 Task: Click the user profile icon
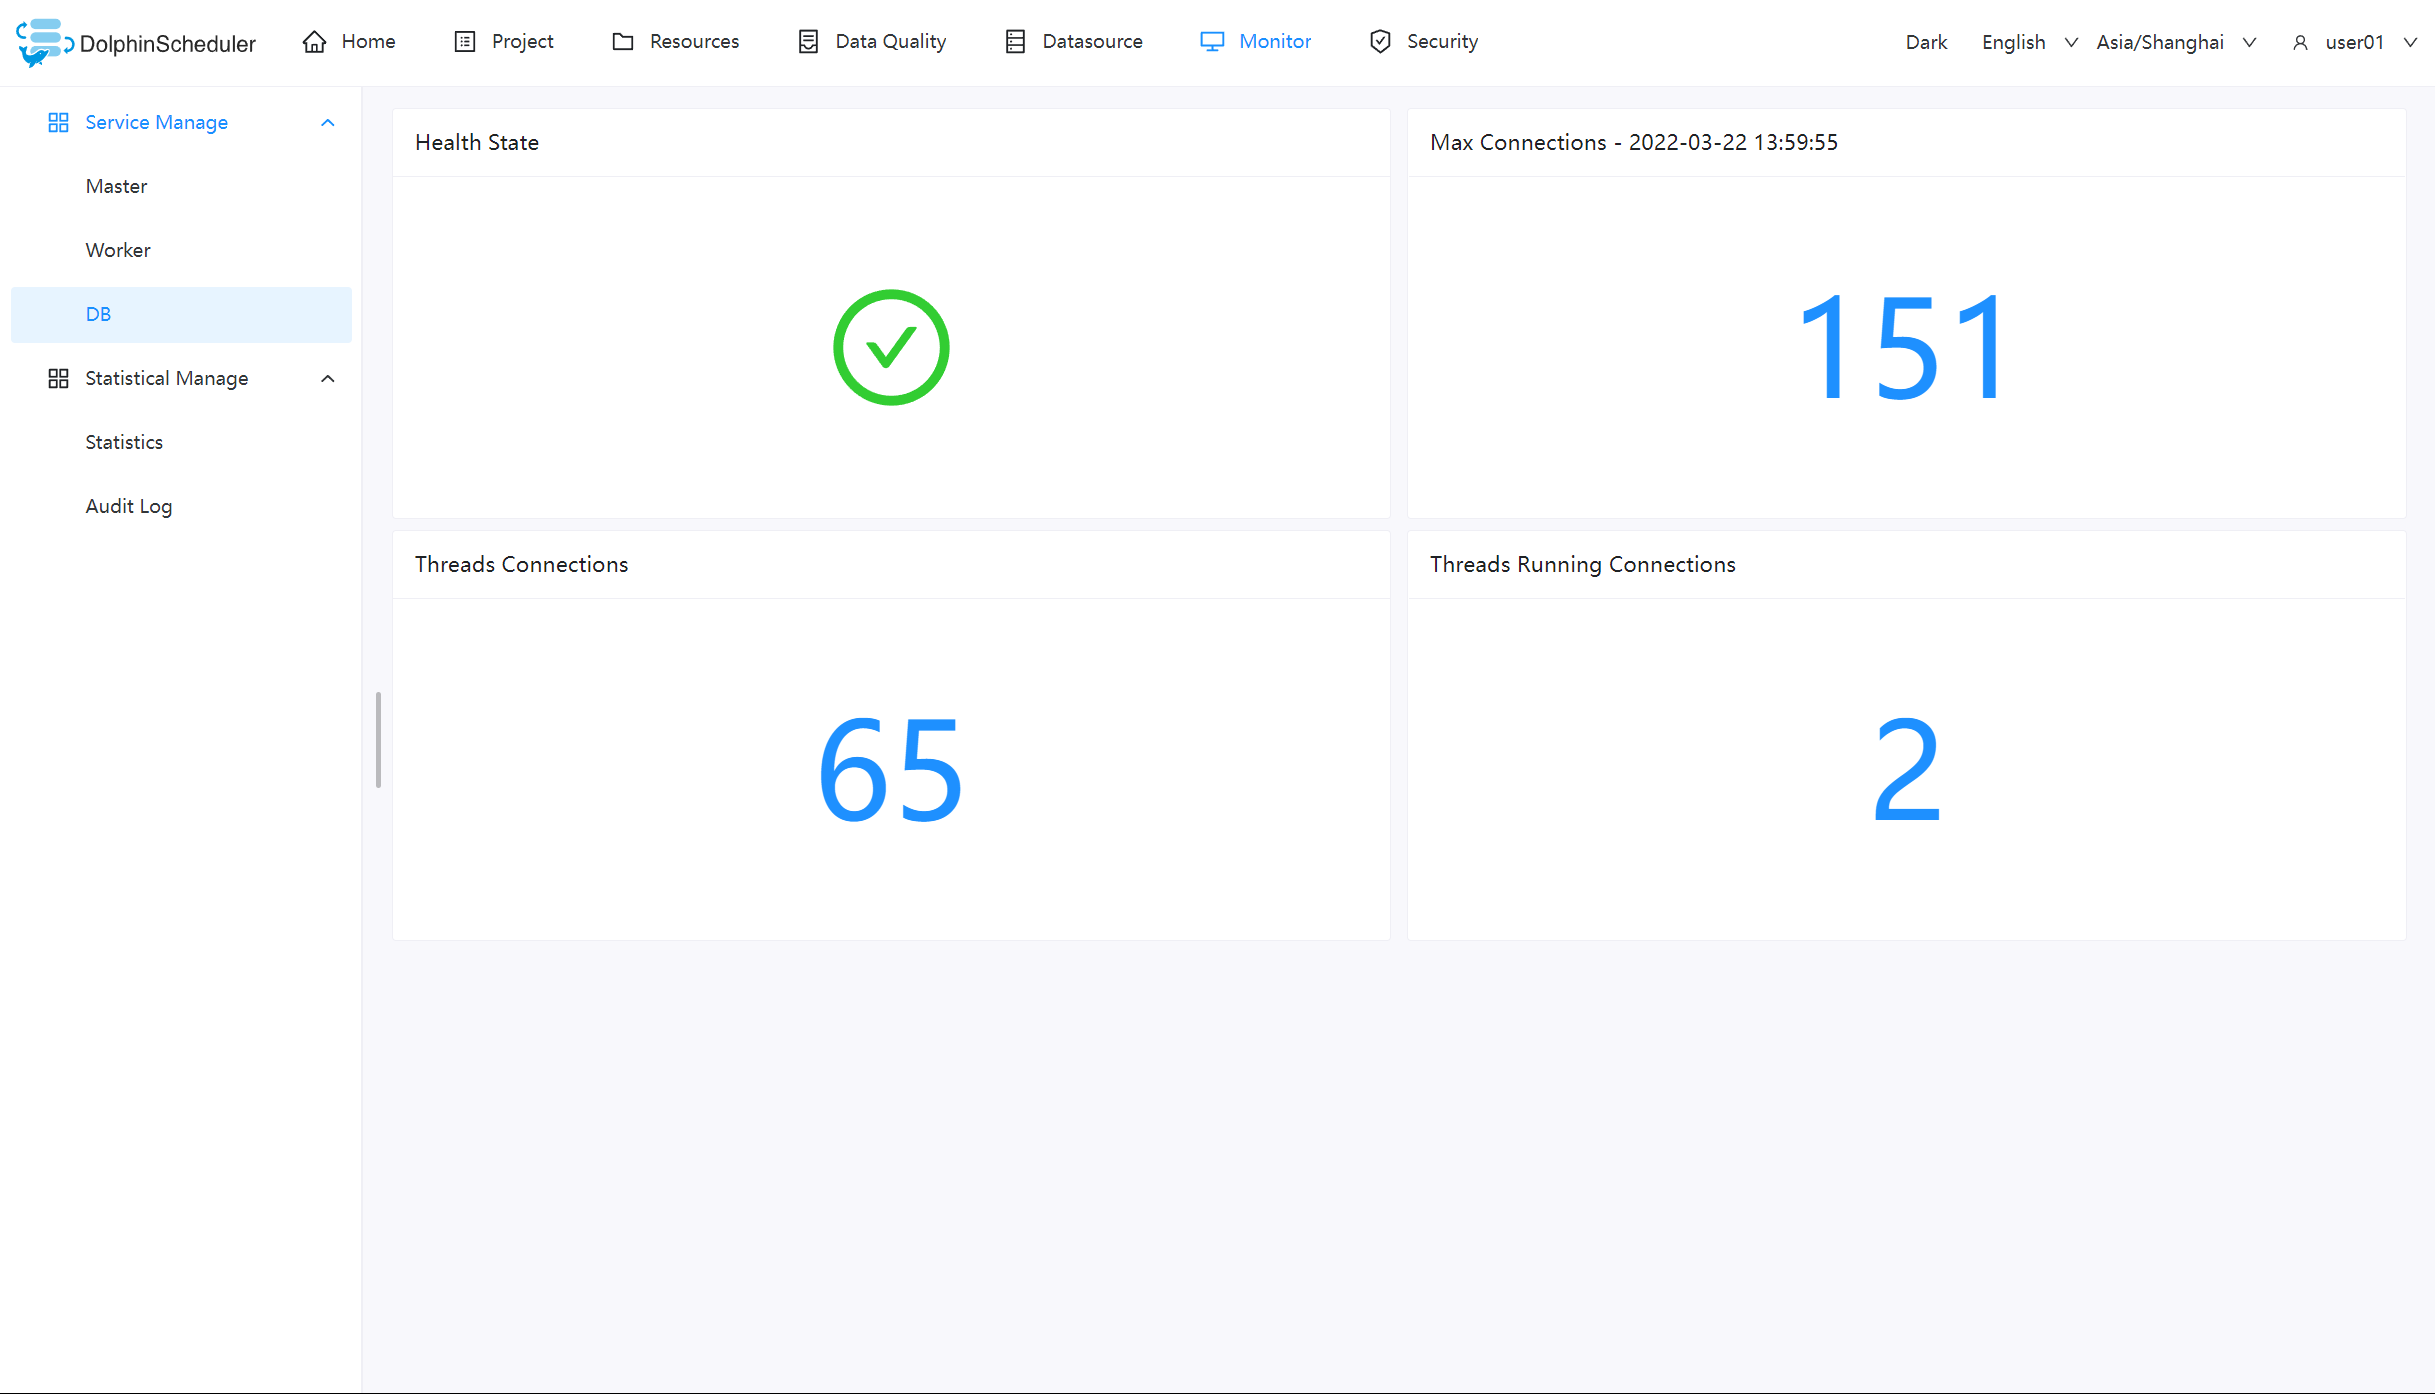(2301, 42)
